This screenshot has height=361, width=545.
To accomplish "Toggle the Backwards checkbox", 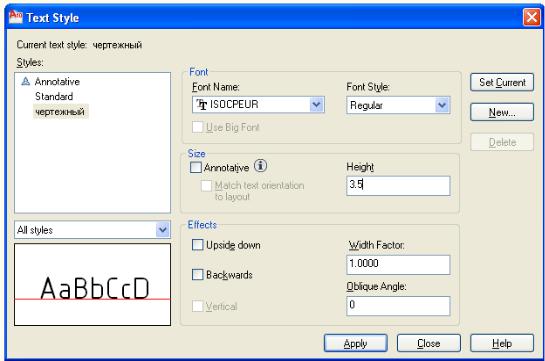I will 197,274.
